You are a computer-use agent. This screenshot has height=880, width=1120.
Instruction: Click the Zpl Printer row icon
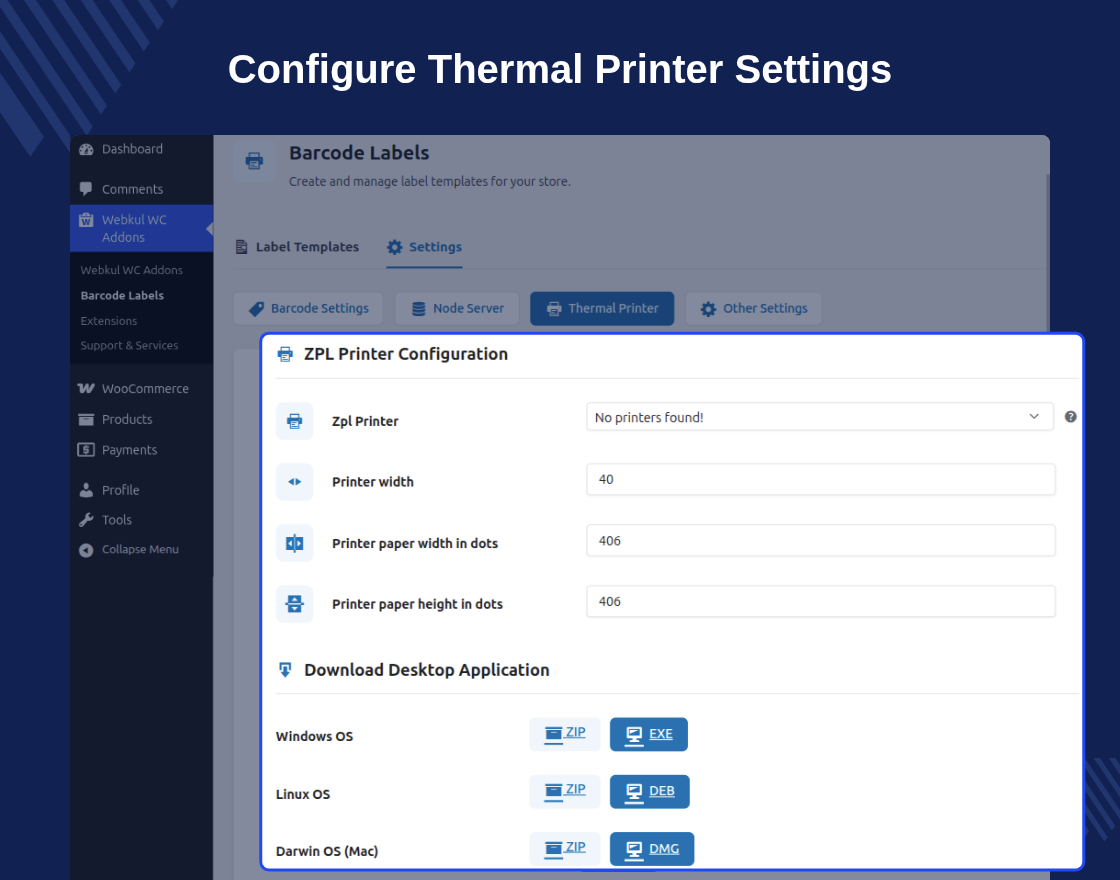coord(294,421)
